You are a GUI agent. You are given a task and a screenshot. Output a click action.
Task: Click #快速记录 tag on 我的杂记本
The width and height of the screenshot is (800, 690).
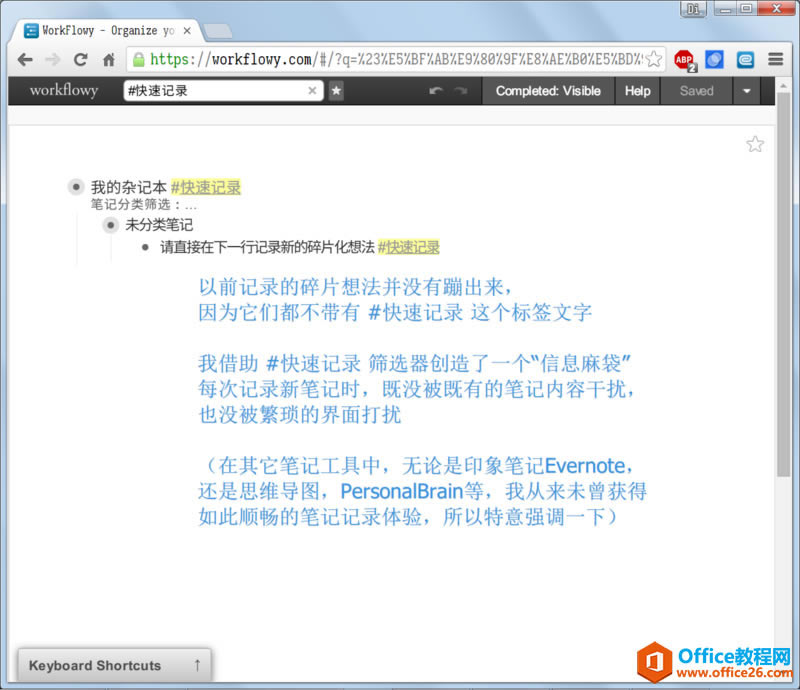[x=206, y=187]
